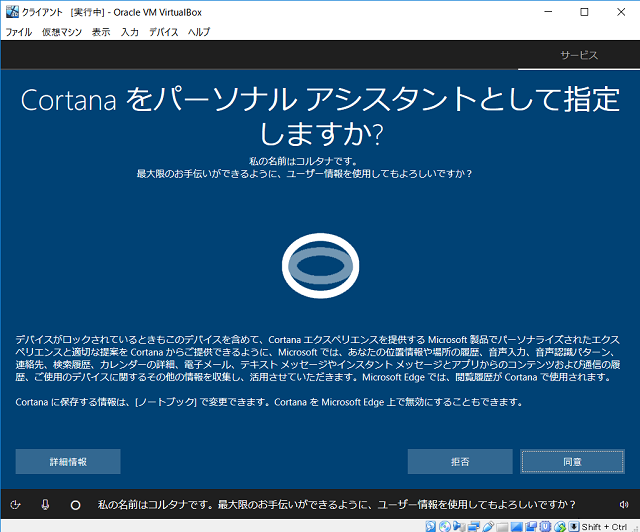
Task: Click the Cortana circle icon in bottom bar
Action: point(76,505)
